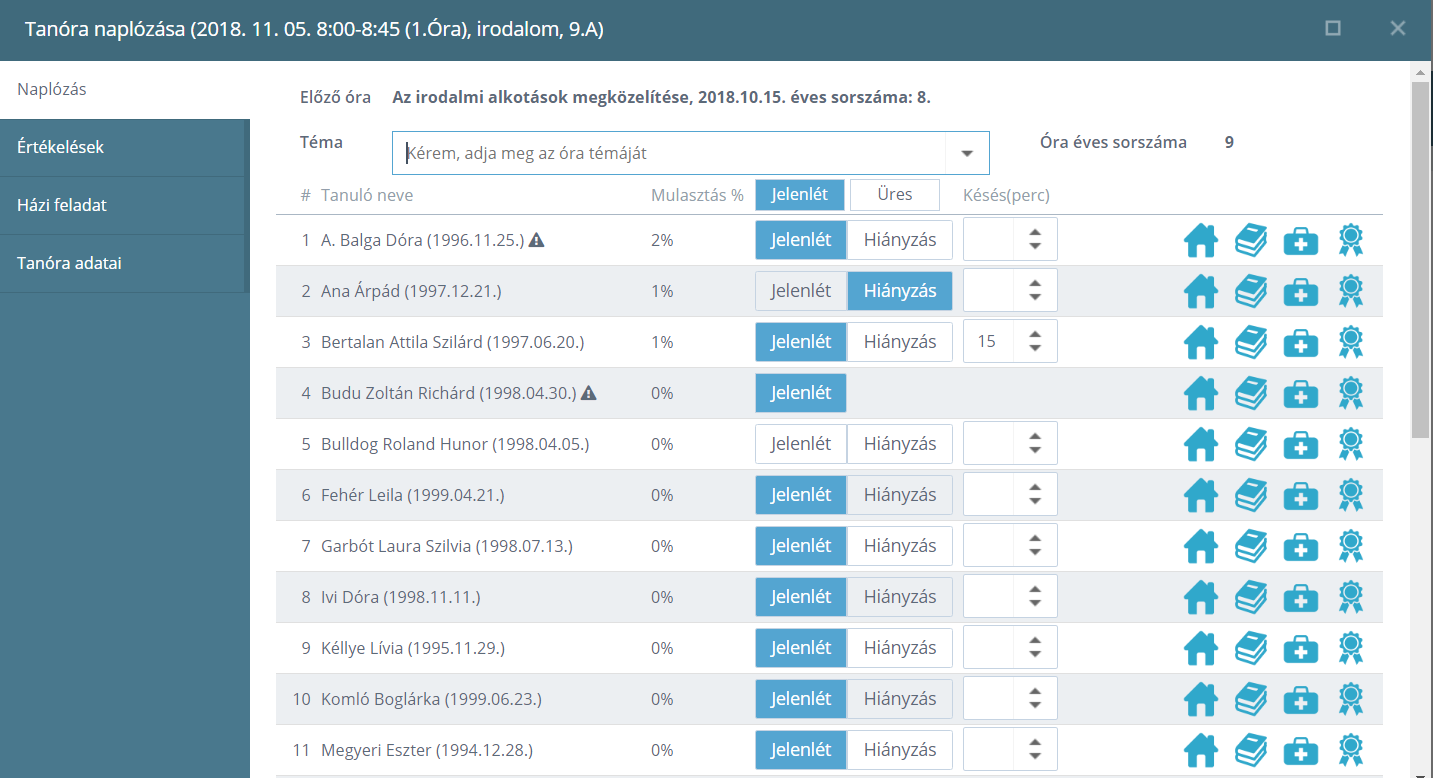Click the books icon for Bertalan Attila Szilárd
Screen dimensions: 1433x778
click(x=1251, y=342)
